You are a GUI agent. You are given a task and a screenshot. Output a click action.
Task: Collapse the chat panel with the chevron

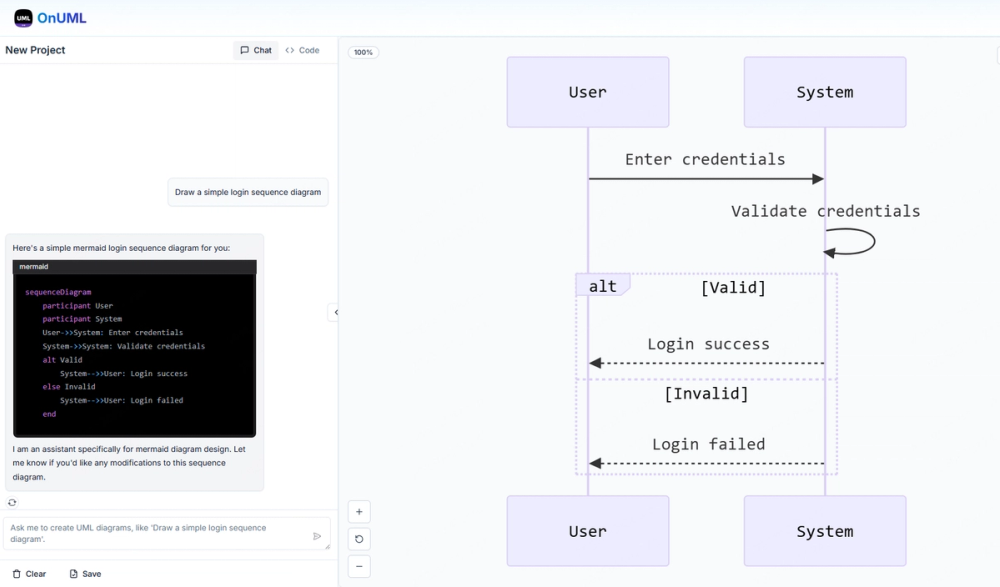336,311
